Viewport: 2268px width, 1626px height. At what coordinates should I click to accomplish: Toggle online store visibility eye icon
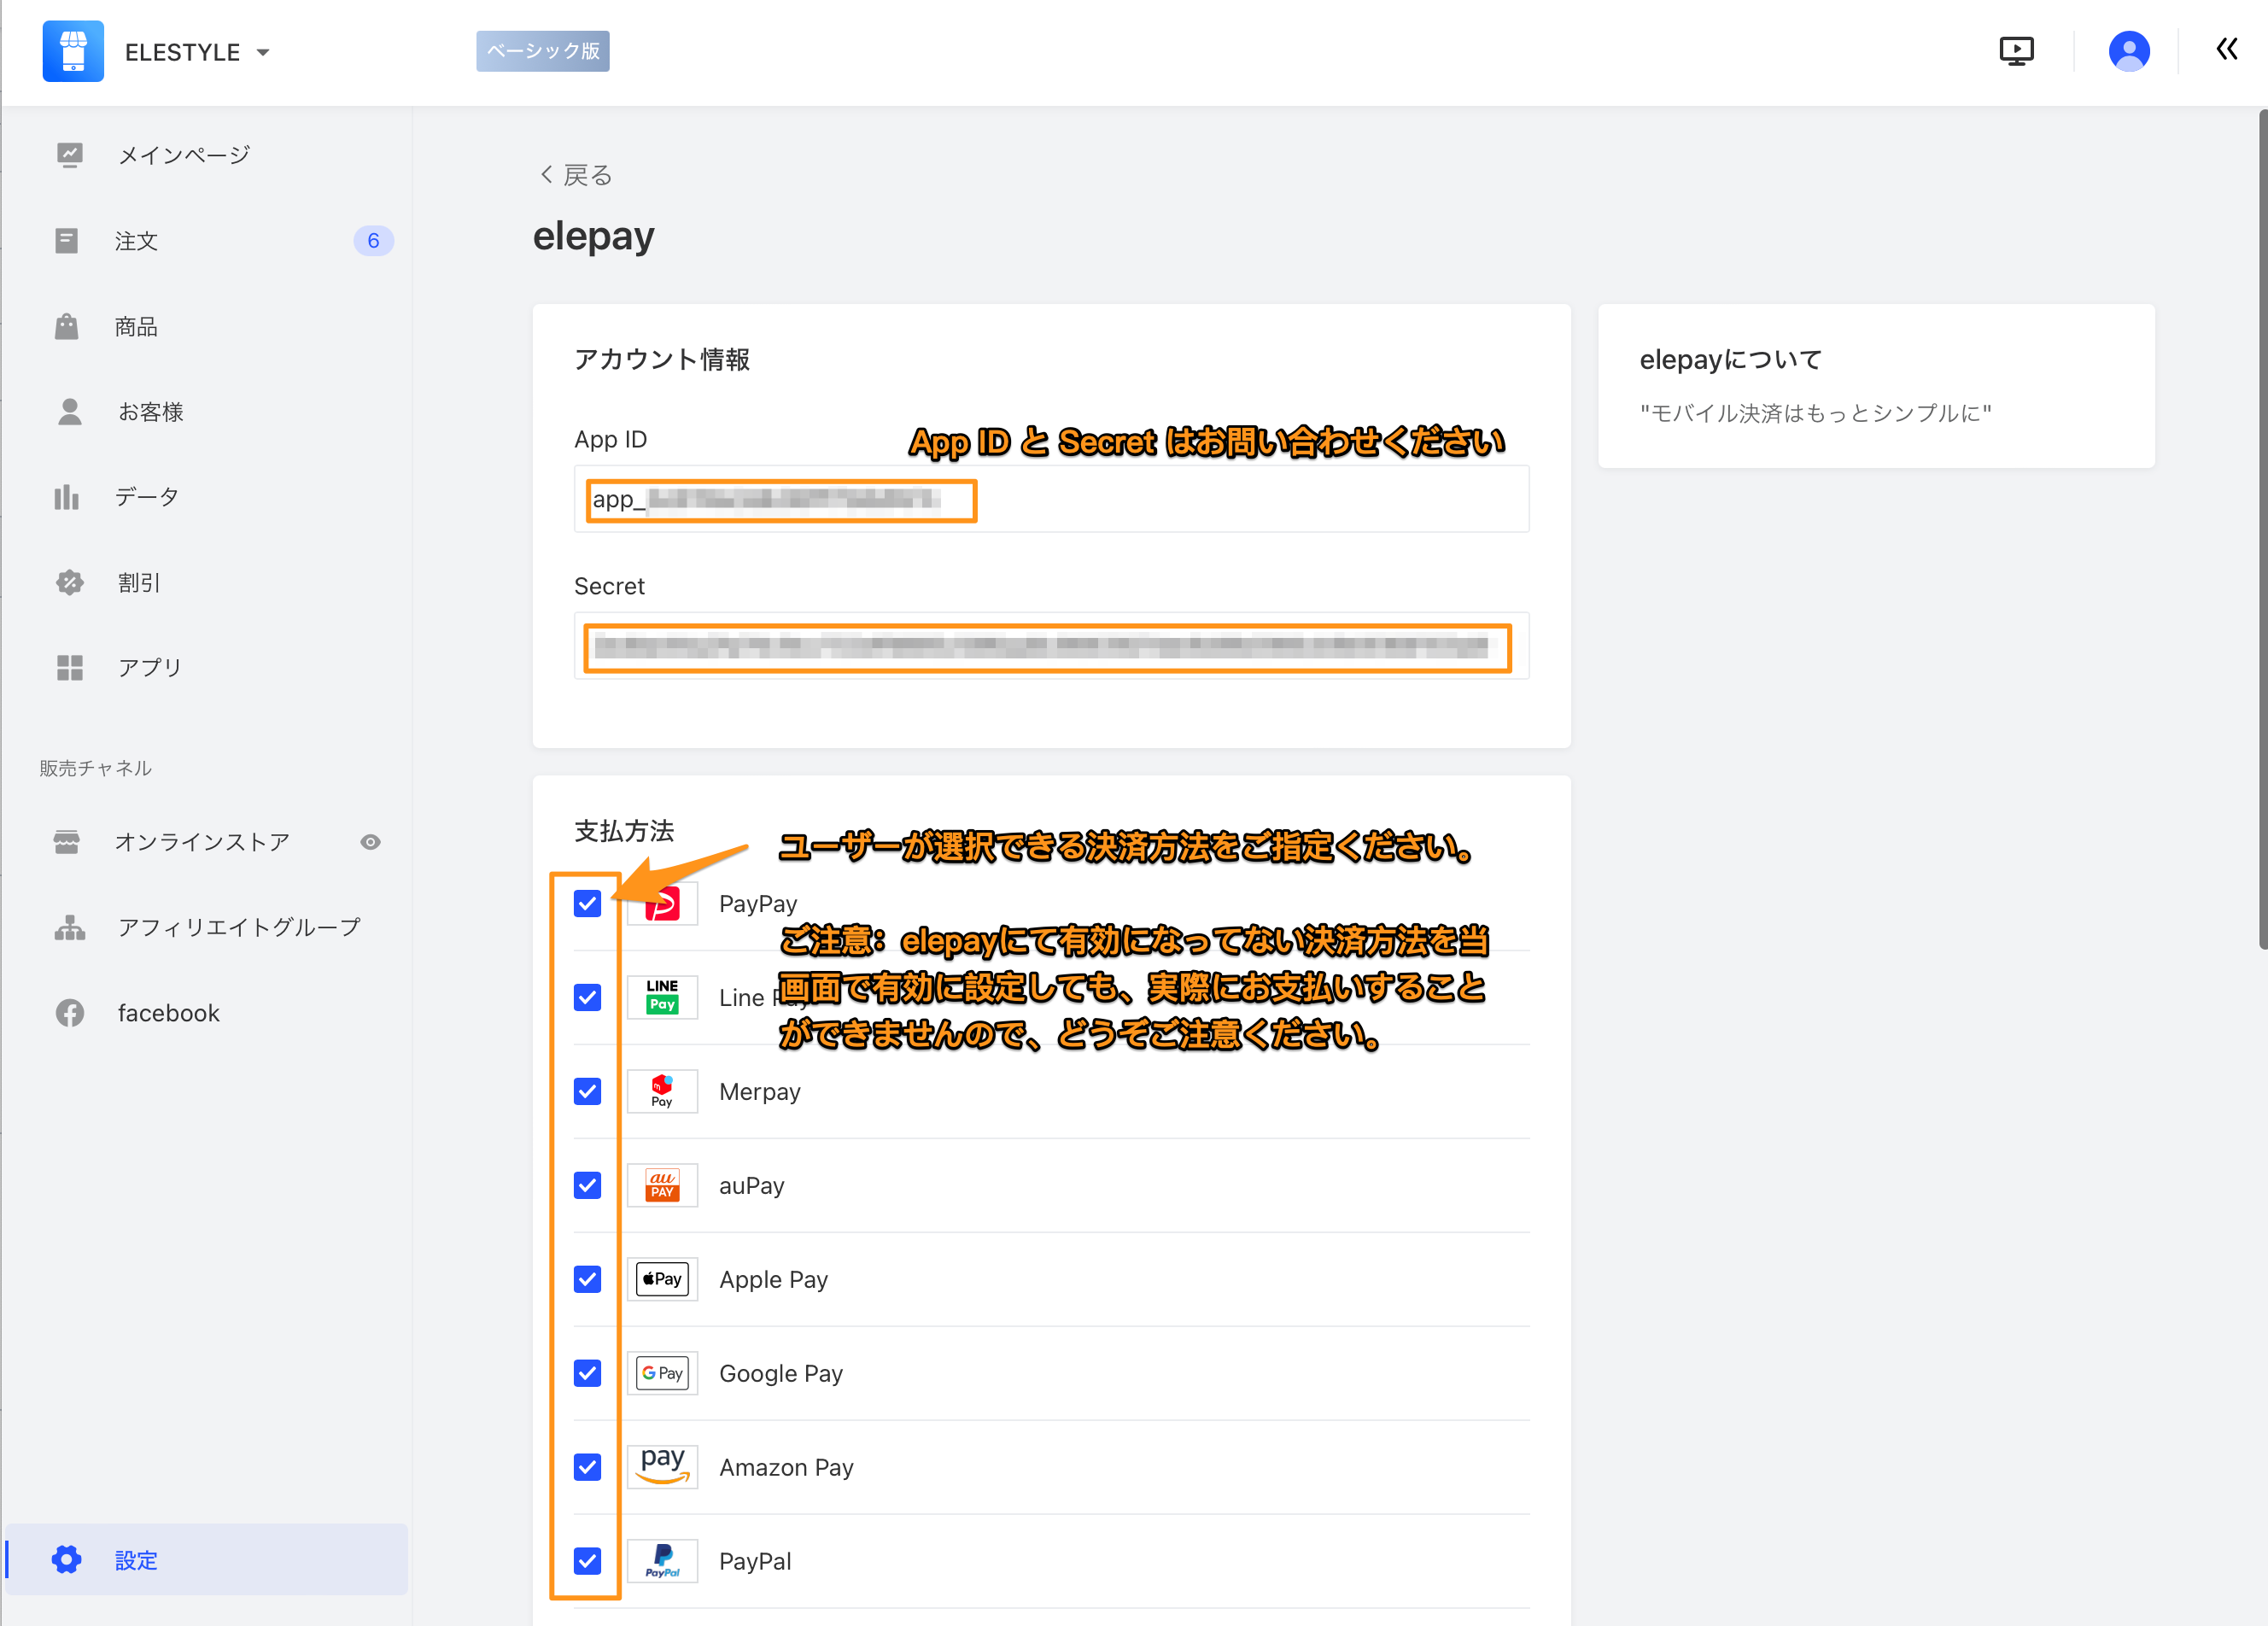(370, 842)
